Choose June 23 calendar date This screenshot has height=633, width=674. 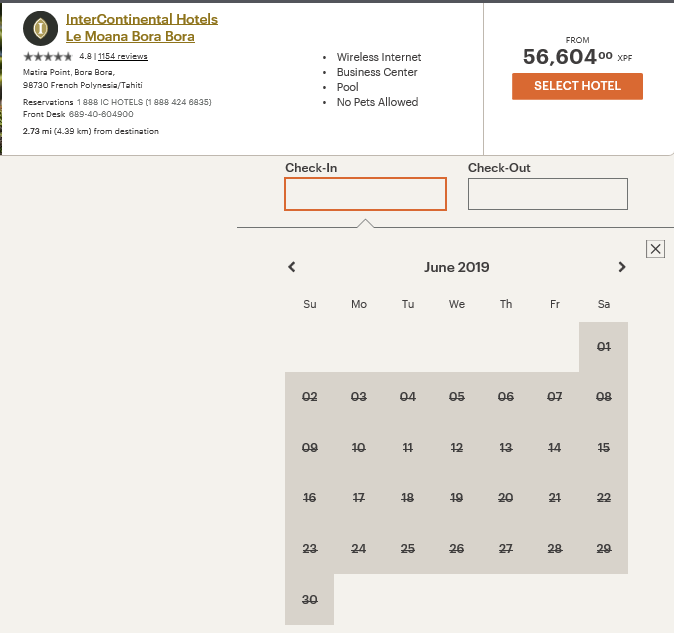309,549
